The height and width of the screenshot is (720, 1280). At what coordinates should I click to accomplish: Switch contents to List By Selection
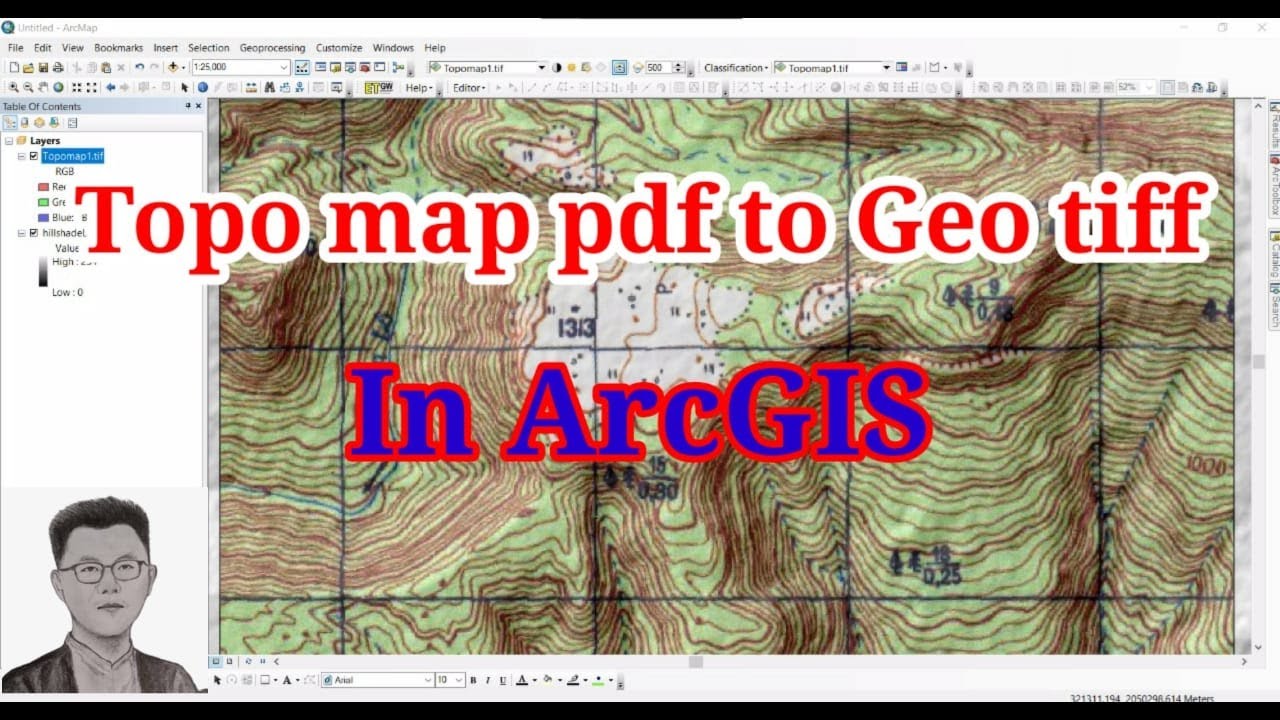point(54,123)
